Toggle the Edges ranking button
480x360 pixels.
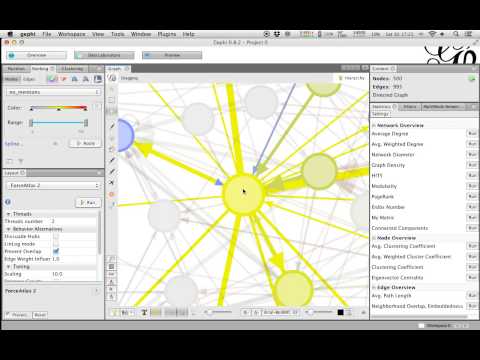click(x=29, y=79)
